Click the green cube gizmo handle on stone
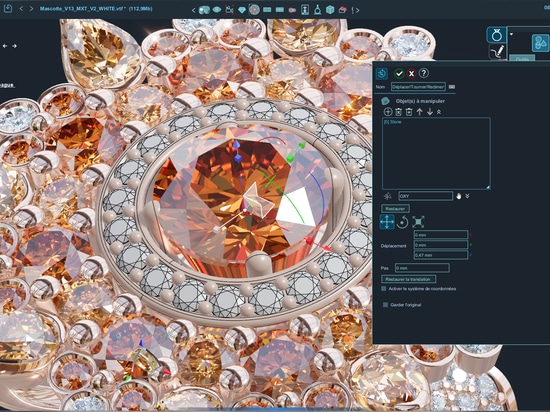This screenshot has height=412, width=550. (x=290, y=159)
